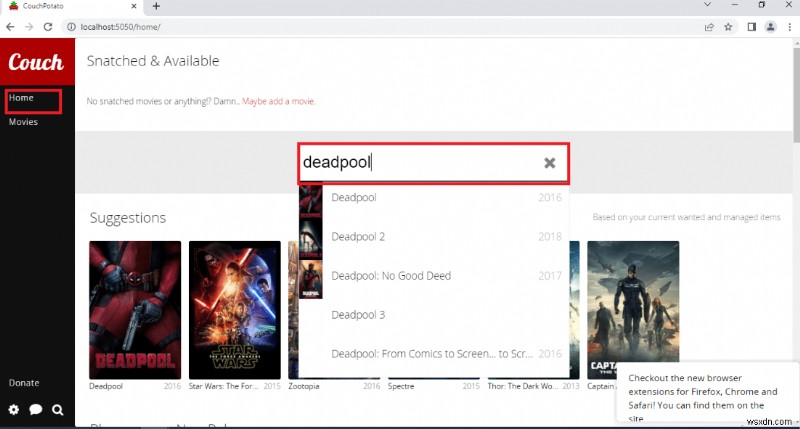Select Deadpool: From Comics to Screen result
Screen dimensions: 800x429
click(434, 354)
